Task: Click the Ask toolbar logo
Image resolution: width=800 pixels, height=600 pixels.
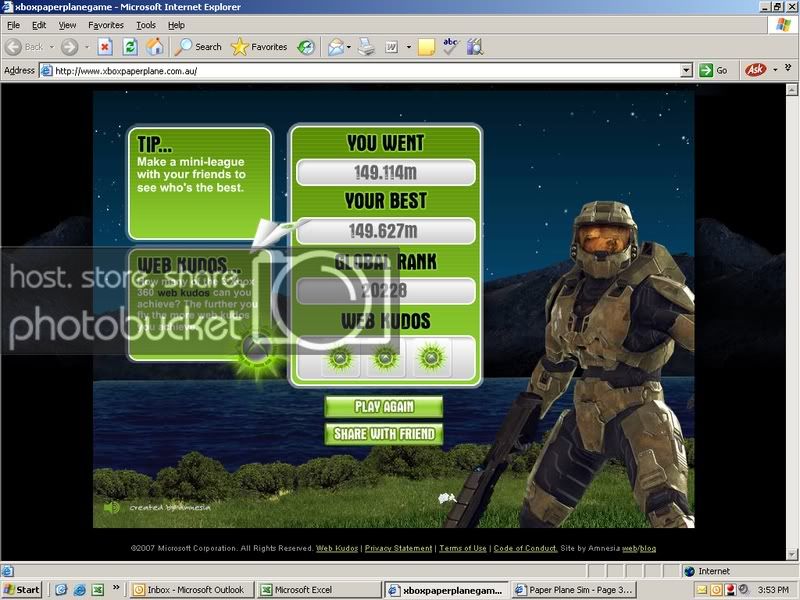Action: 756,70
